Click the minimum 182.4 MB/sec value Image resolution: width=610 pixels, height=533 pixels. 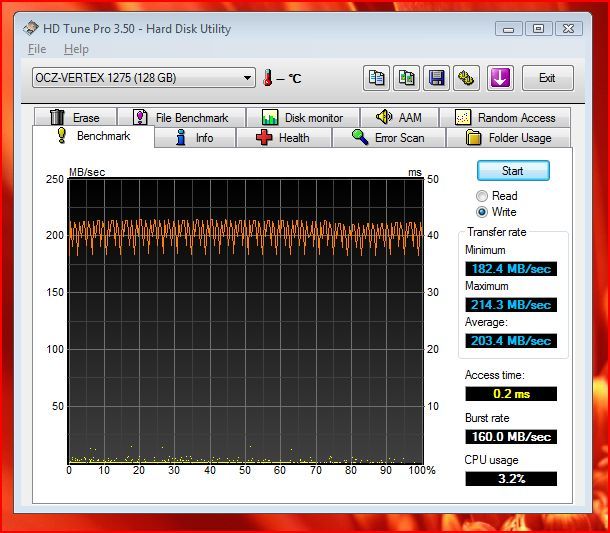click(511, 269)
